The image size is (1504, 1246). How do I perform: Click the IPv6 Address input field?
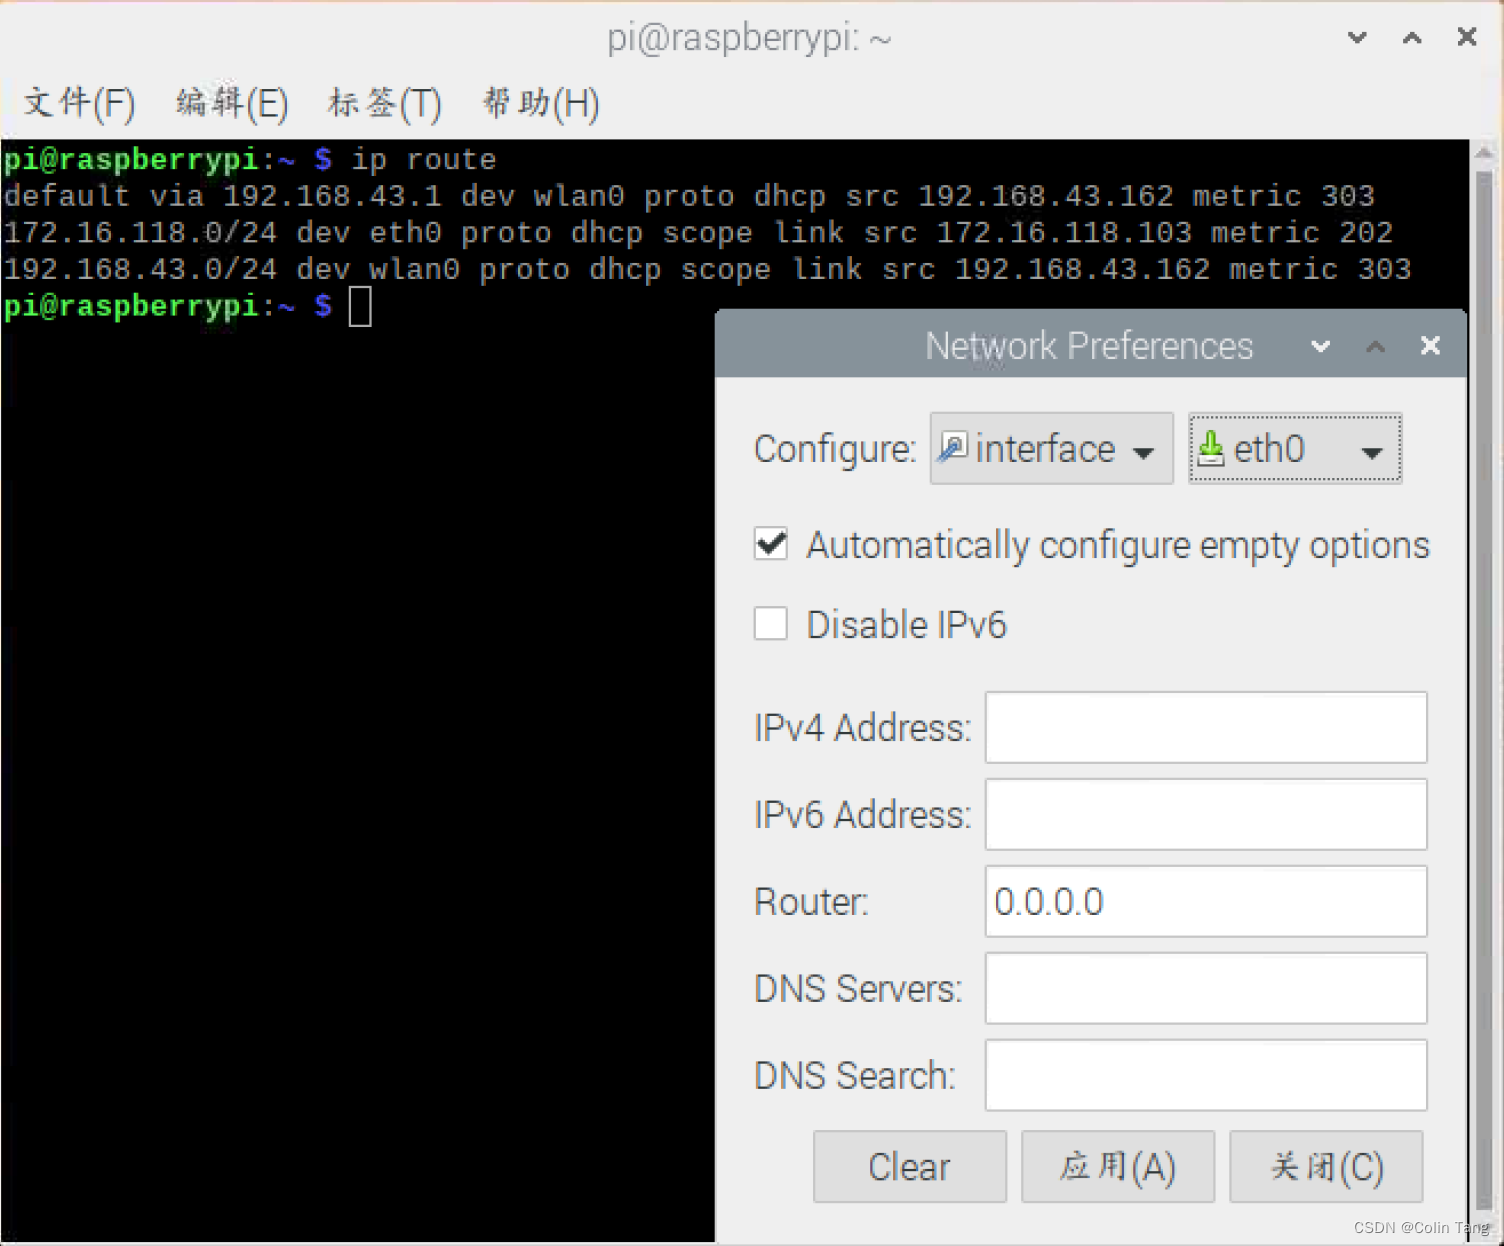point(1206,814)
